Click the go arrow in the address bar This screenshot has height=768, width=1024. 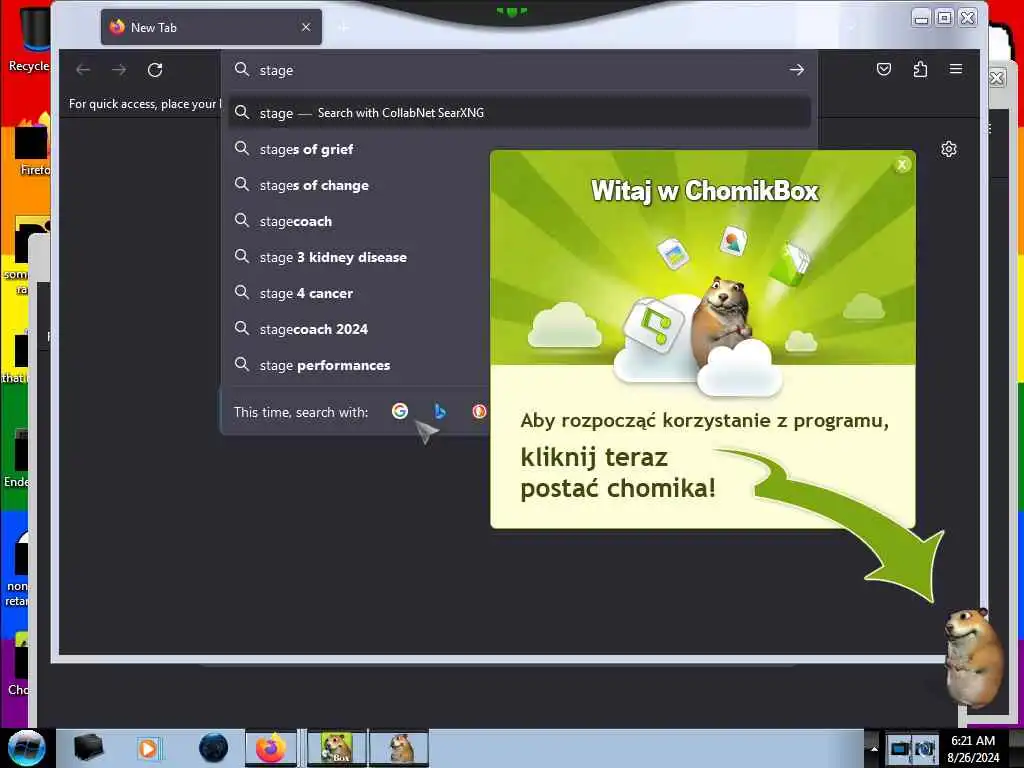pyautogui.click(x=796, y=70)
